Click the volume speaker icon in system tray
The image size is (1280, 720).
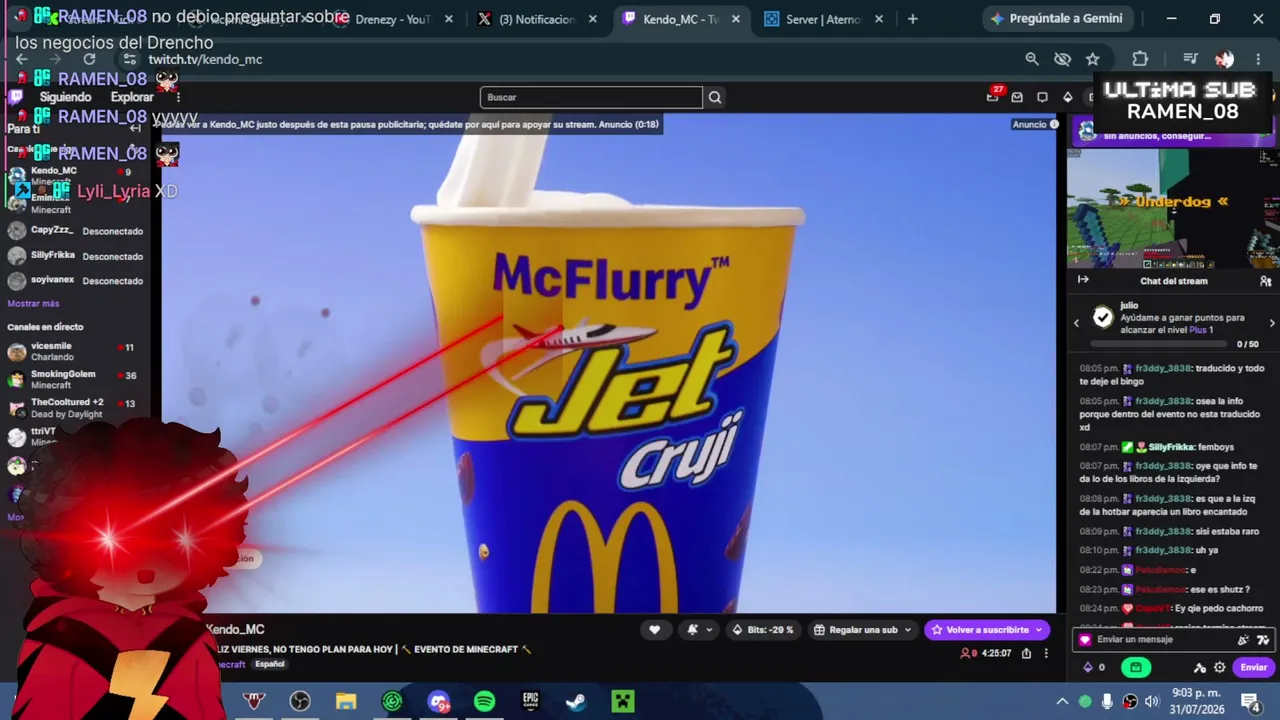(1152, 701)
